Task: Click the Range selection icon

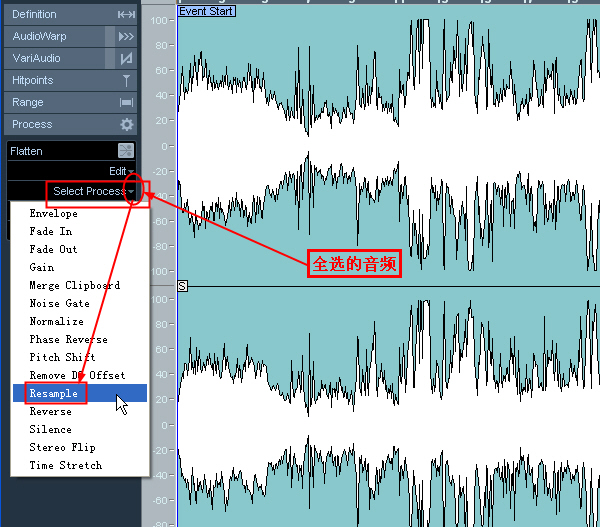Action: (126, 102)
